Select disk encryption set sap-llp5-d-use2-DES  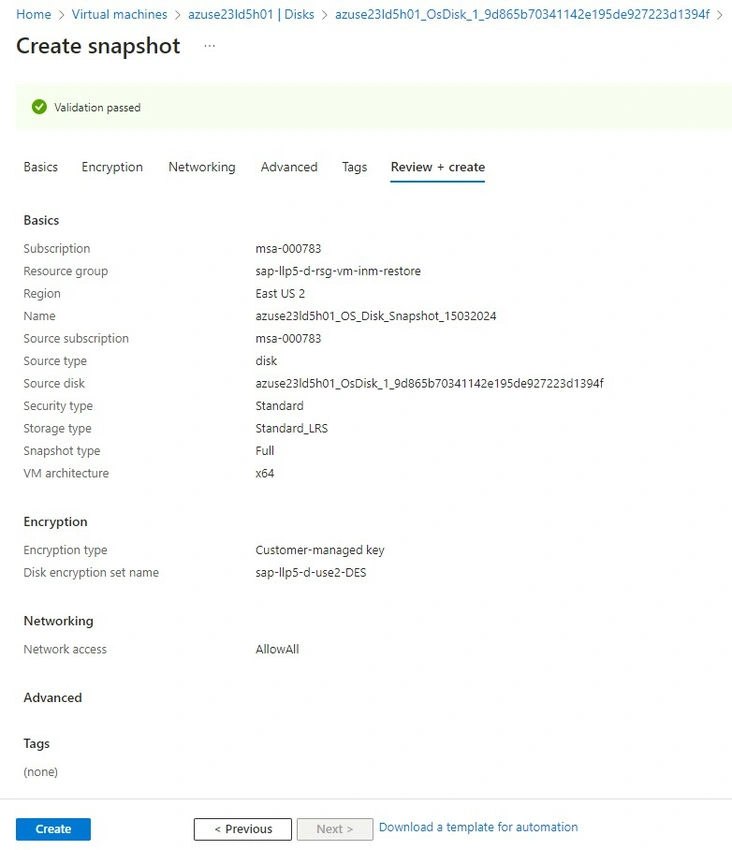pos(311,573)
